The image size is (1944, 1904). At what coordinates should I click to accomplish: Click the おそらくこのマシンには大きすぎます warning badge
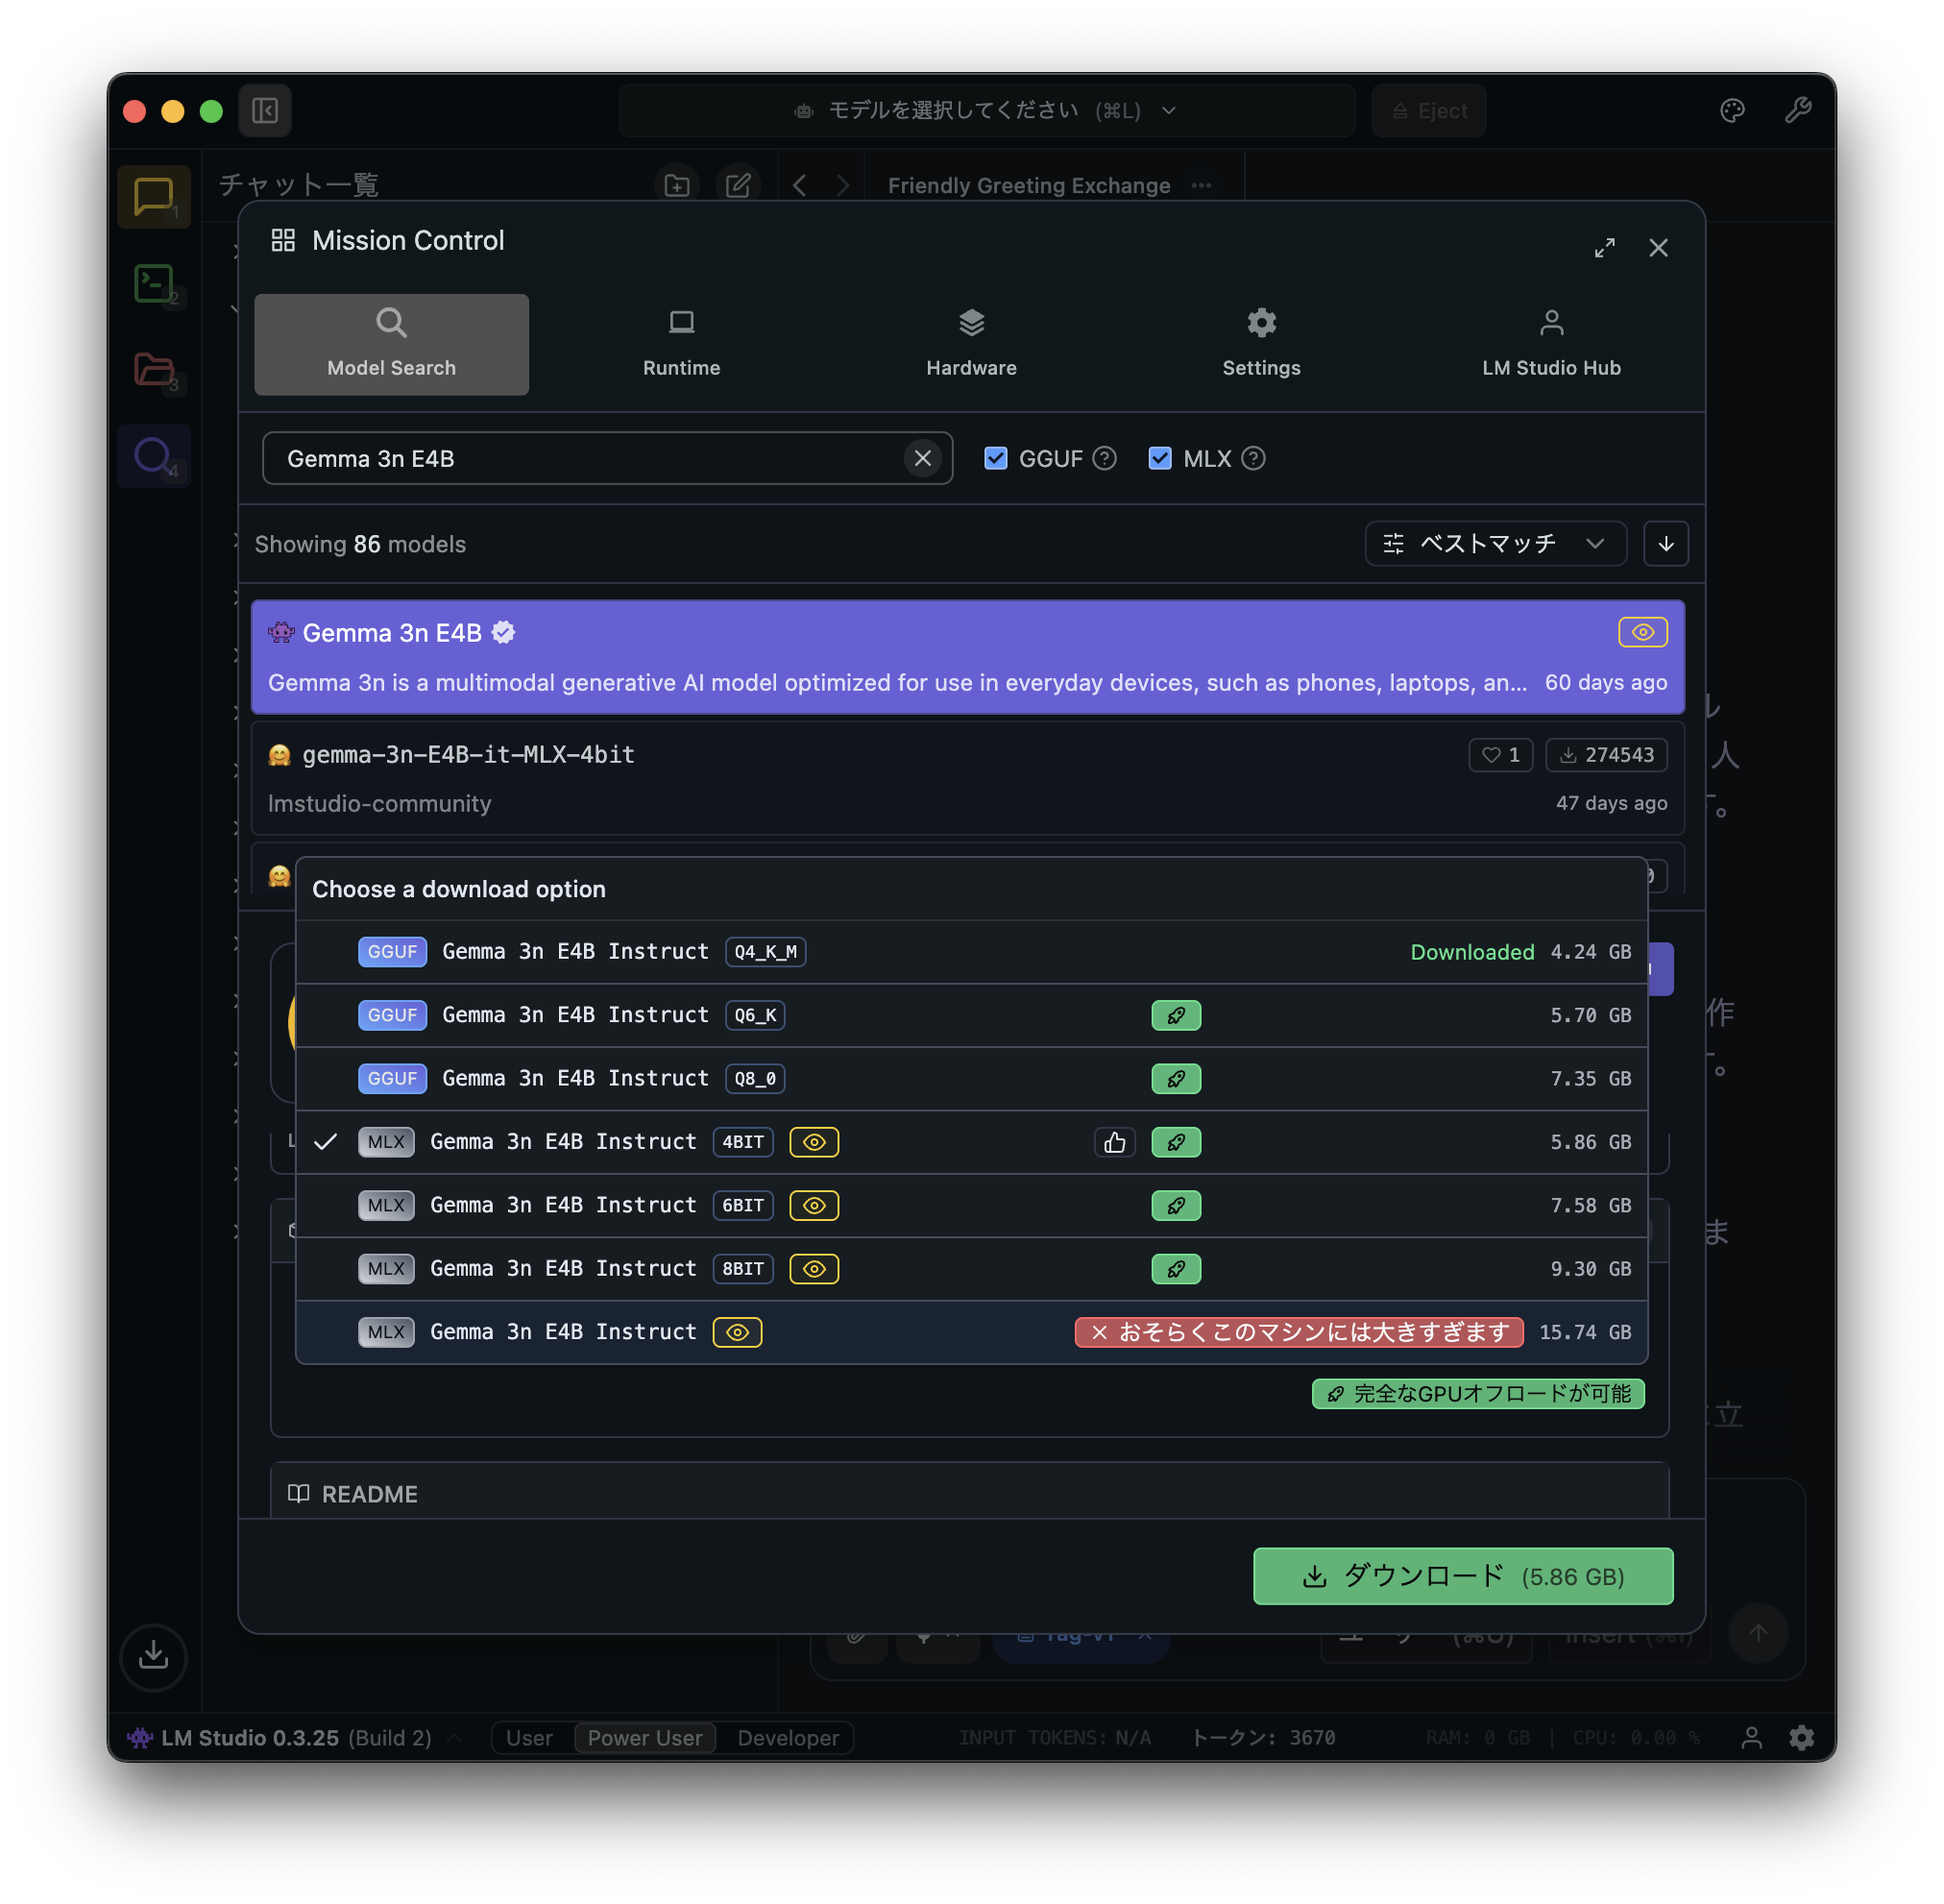point(1298,1332)
